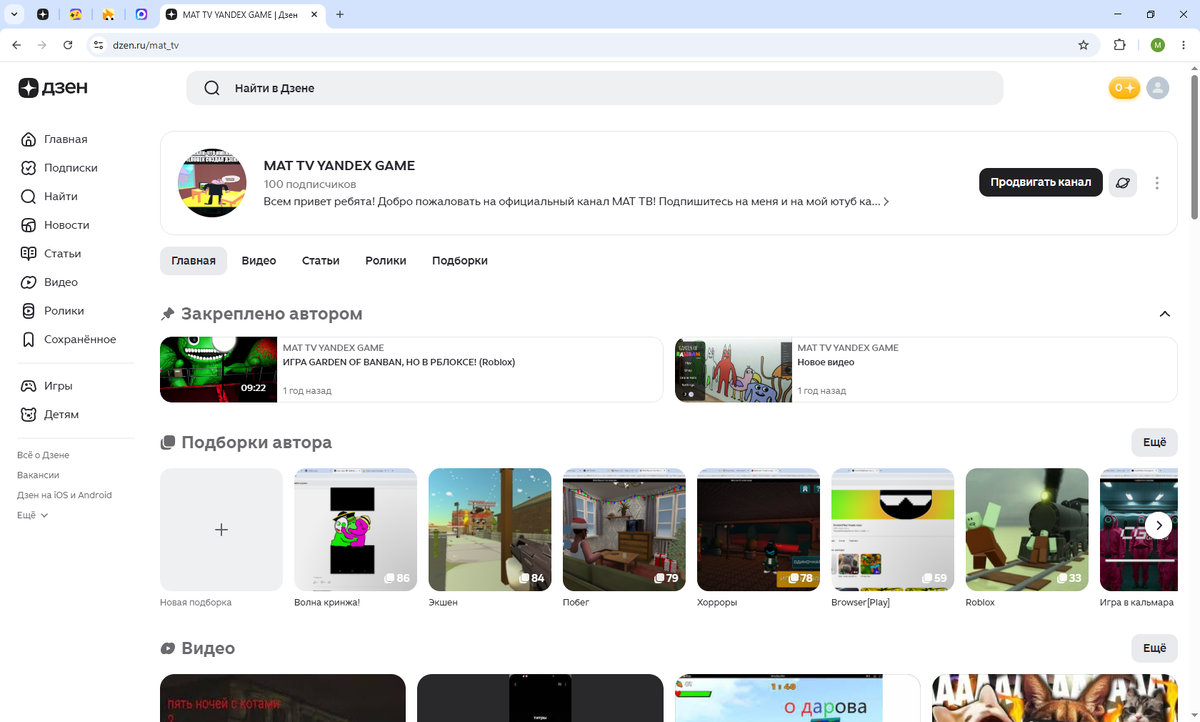
Task: Open Новости in the left sidebar
Action: click(x=55, y=225)
